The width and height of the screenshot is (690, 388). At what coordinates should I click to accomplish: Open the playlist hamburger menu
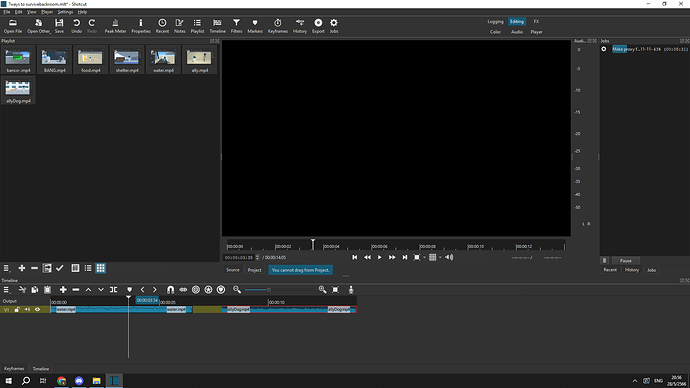pyautogui.click(x=7, y=268)
